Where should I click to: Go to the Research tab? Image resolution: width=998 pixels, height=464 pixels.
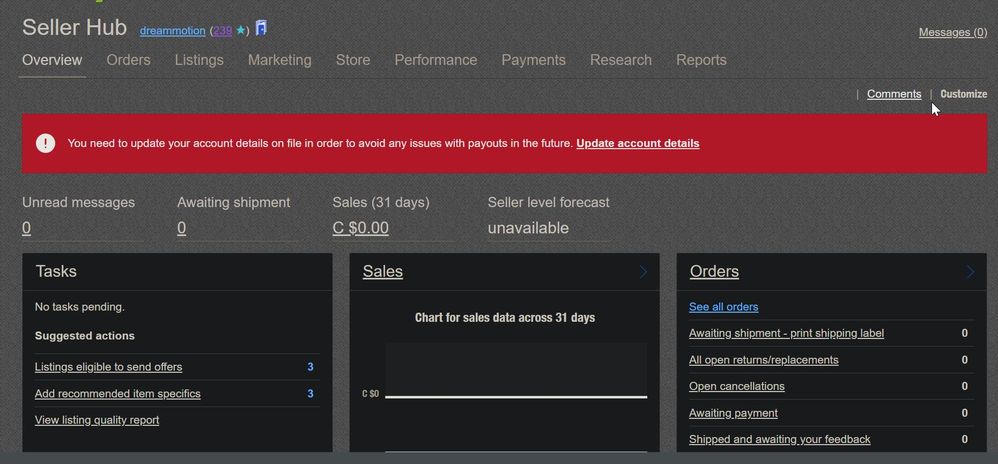tap(621, 60)
